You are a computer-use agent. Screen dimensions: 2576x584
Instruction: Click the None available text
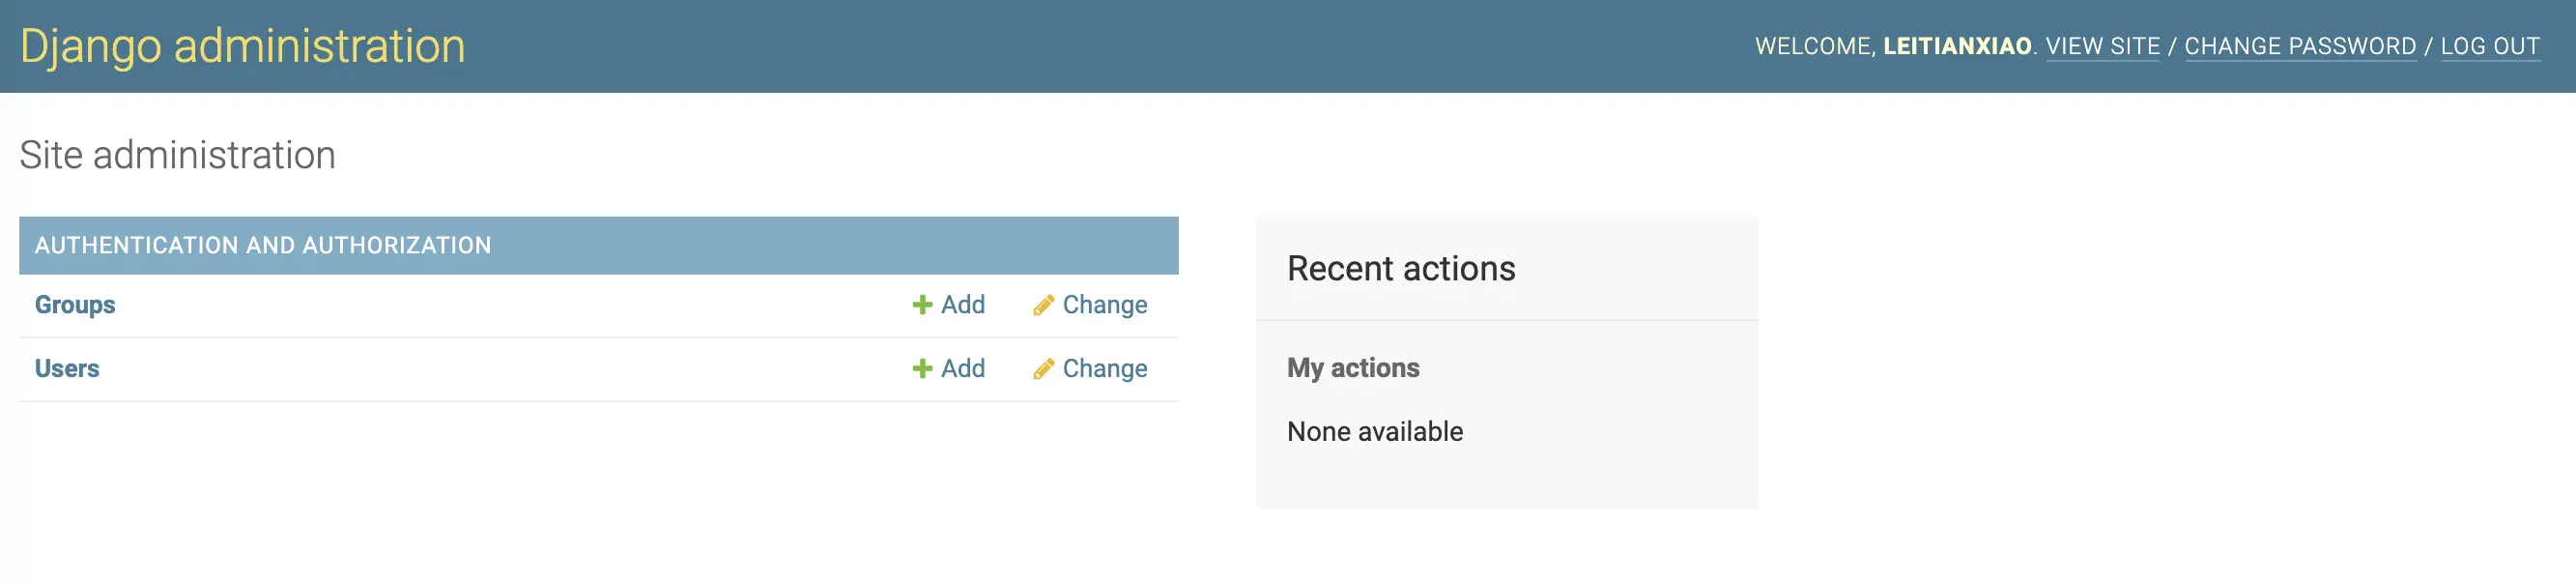(x=1374, y=432)
